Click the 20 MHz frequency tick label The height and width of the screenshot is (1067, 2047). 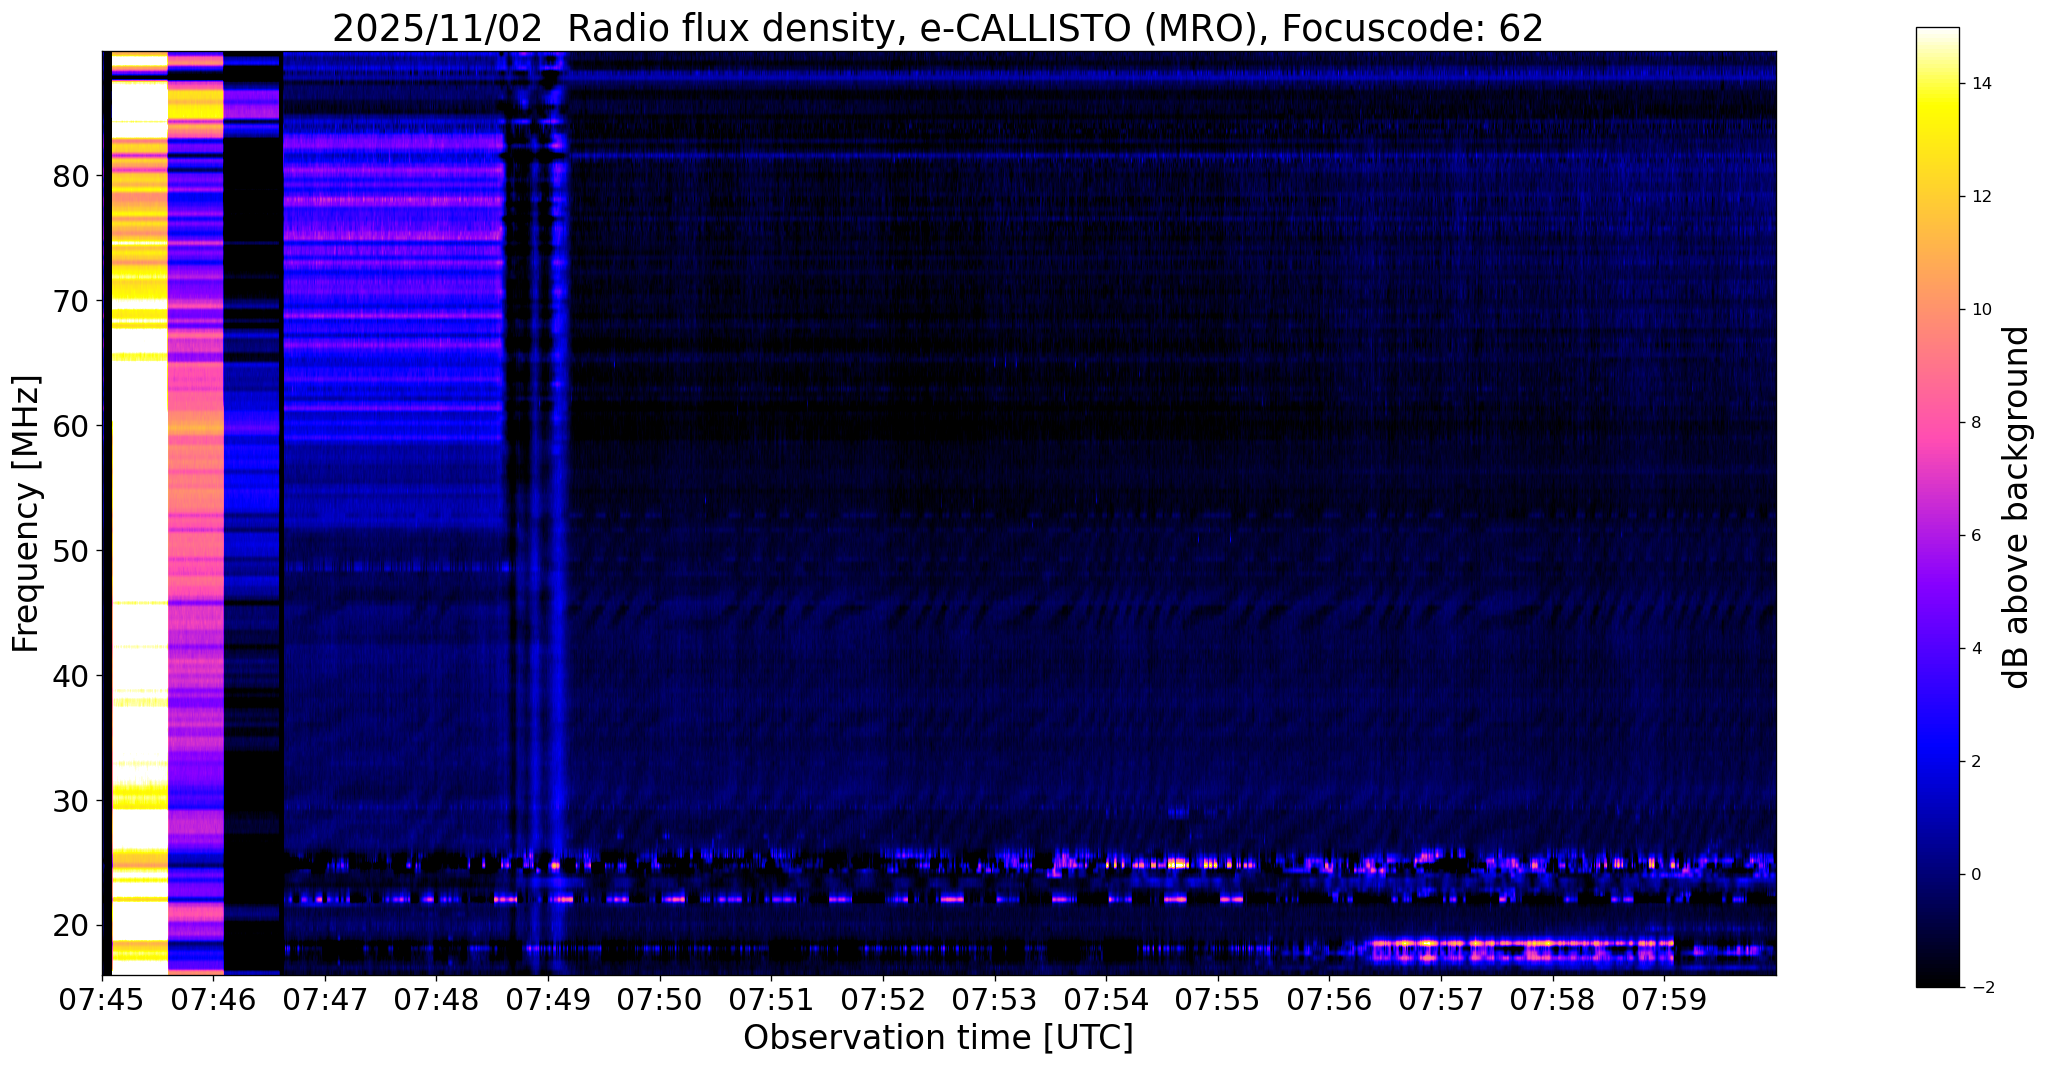[x=71, y=926]
